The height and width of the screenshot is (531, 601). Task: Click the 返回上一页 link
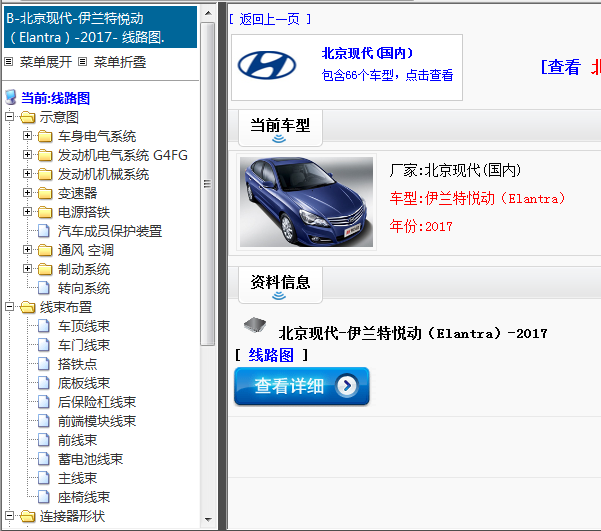[270, 19]
